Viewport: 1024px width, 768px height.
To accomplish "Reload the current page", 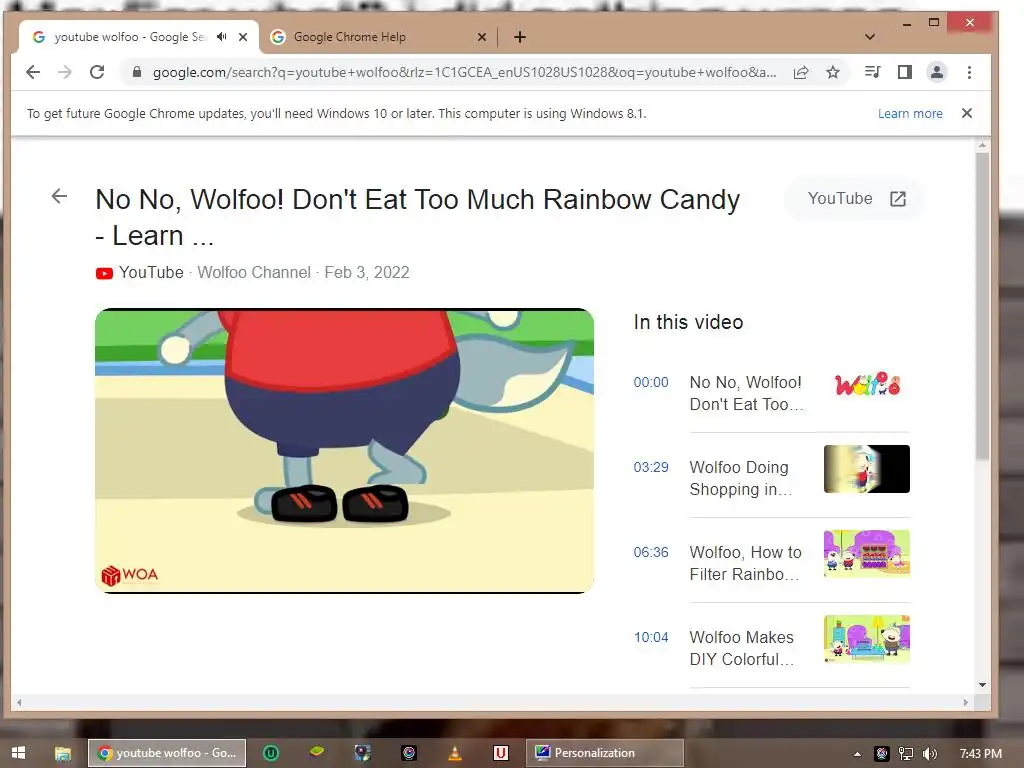I will (x=97, y=72).
